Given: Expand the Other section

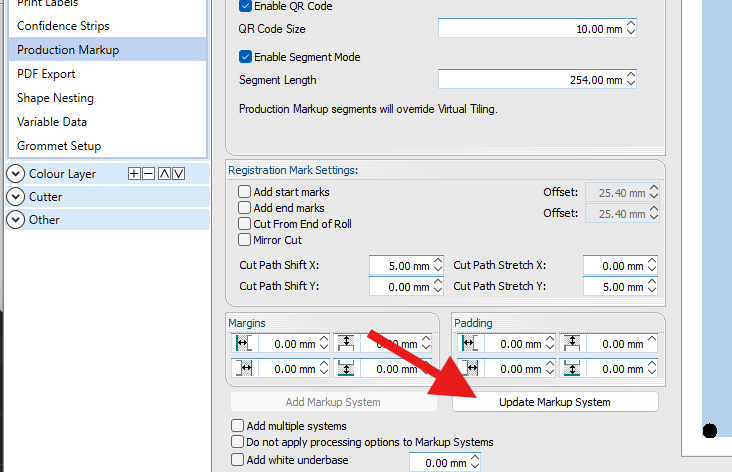Looking at the screenshot, I should pyautogui.click(x=16, y=220).
